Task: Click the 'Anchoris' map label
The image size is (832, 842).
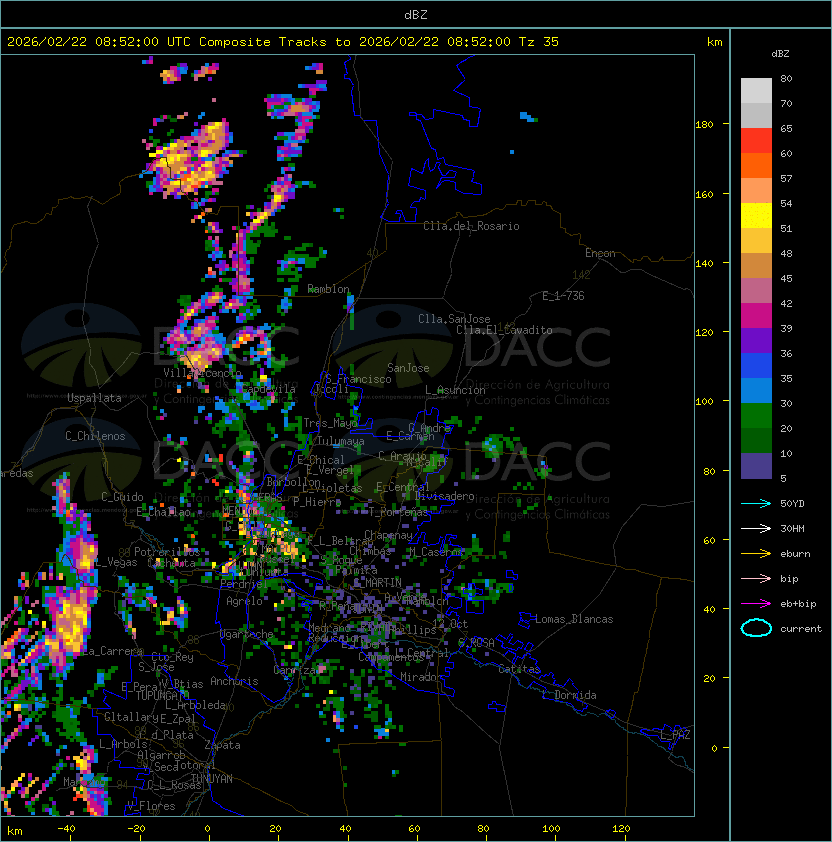Action: pos(234,681)
